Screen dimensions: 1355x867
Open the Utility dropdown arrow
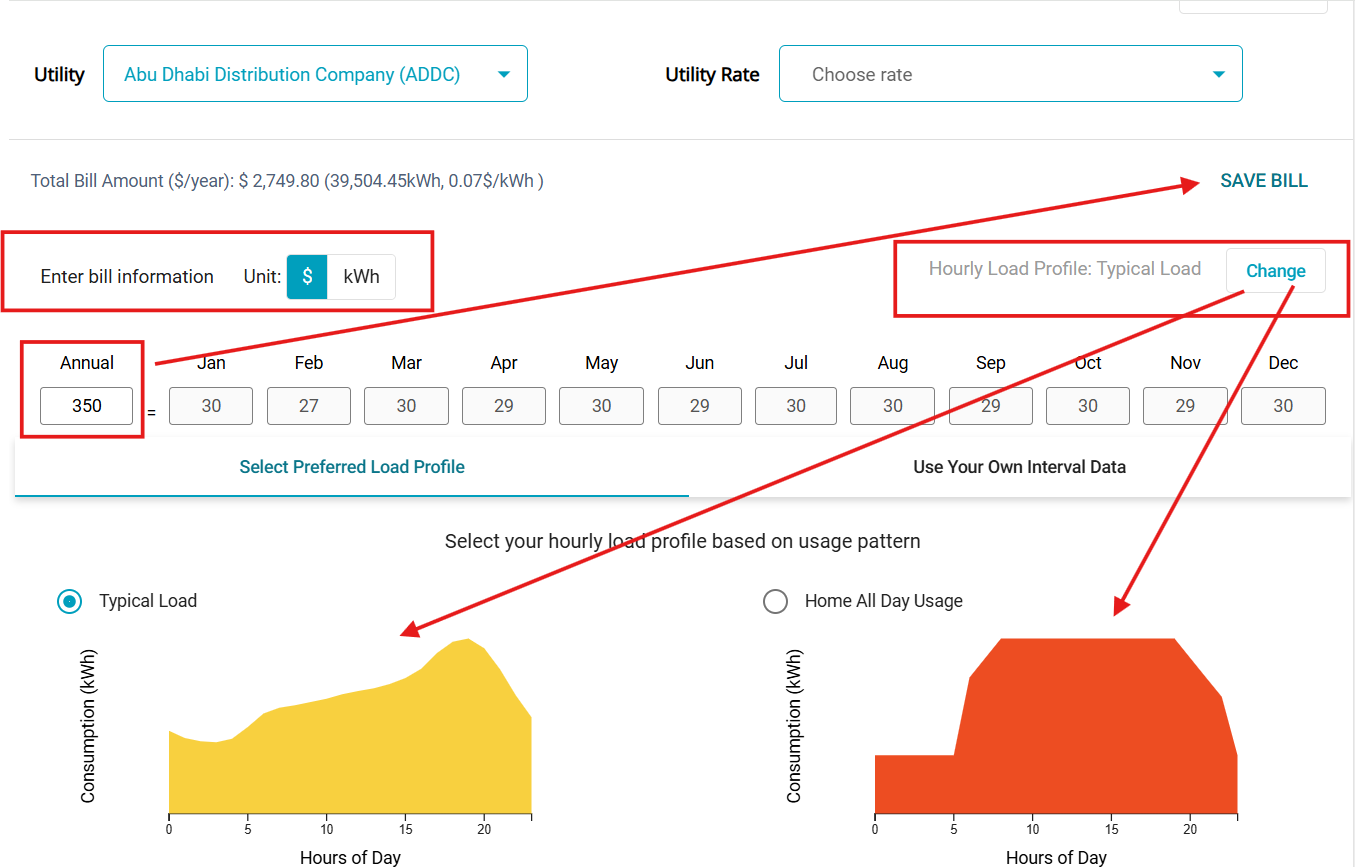tap(503, 75)
